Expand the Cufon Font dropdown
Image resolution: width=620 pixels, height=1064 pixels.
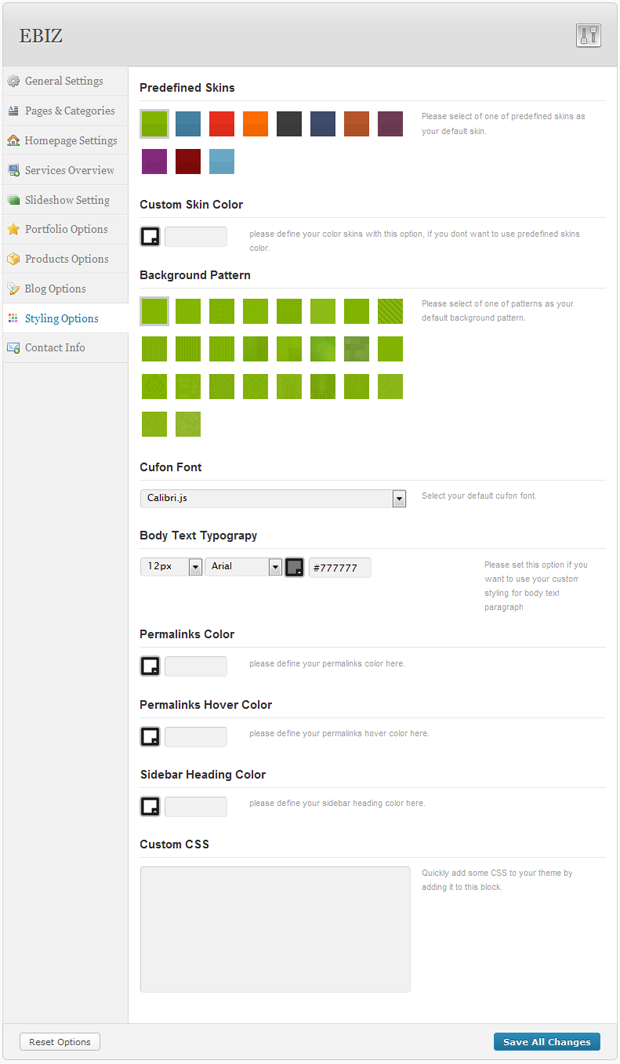tap(399, 498)
